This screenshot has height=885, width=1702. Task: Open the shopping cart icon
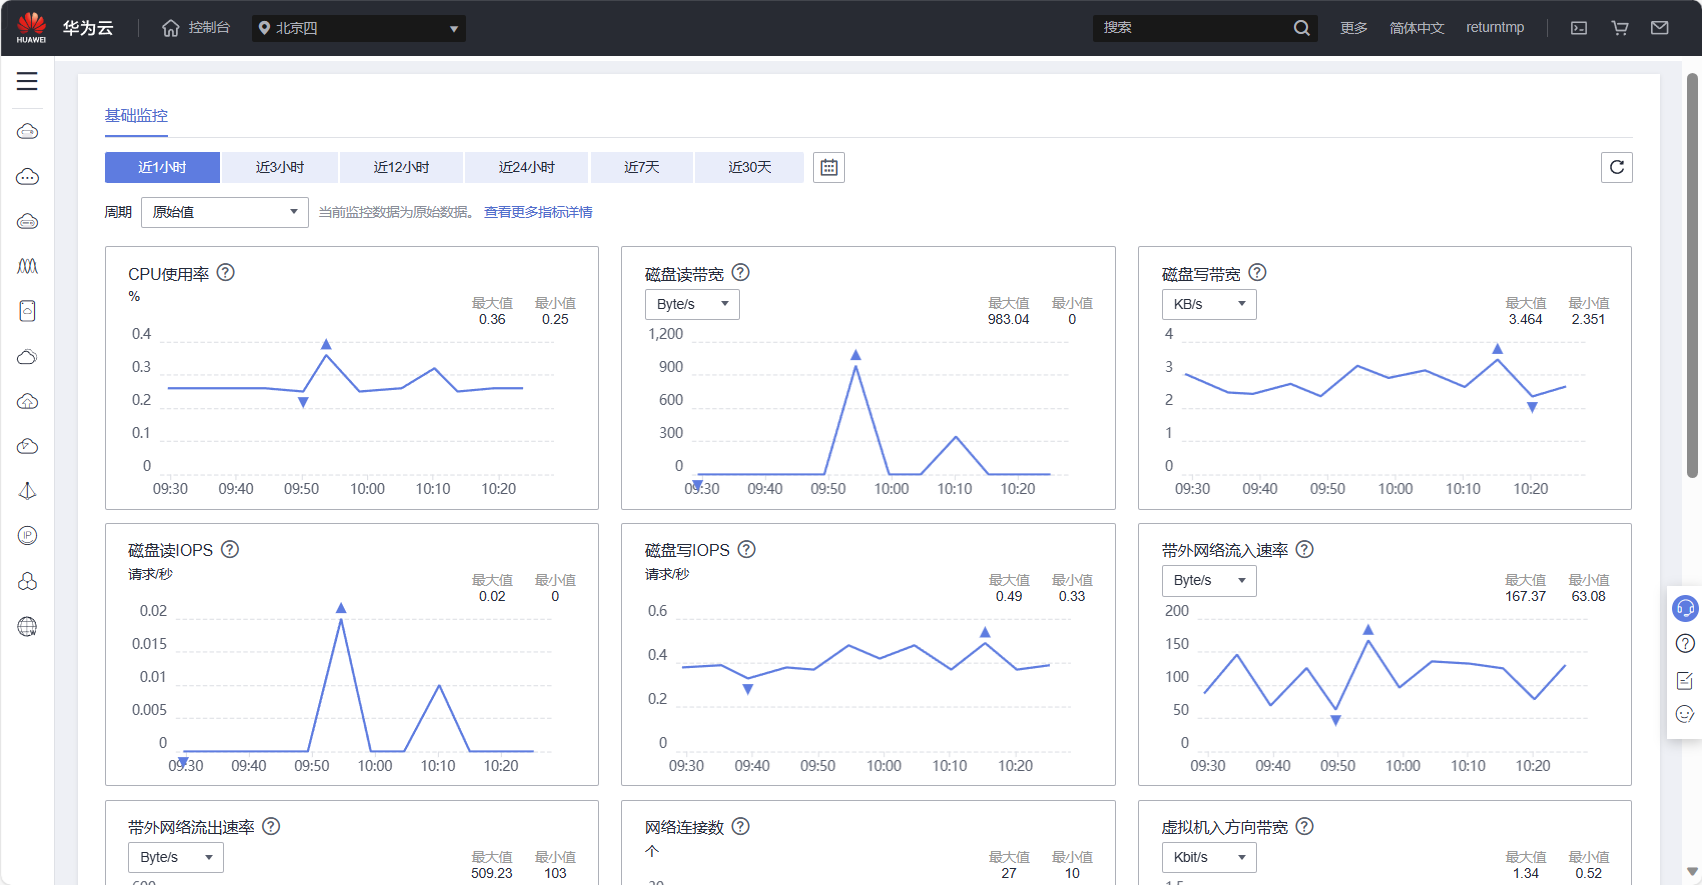click(x=1620, y=28)
